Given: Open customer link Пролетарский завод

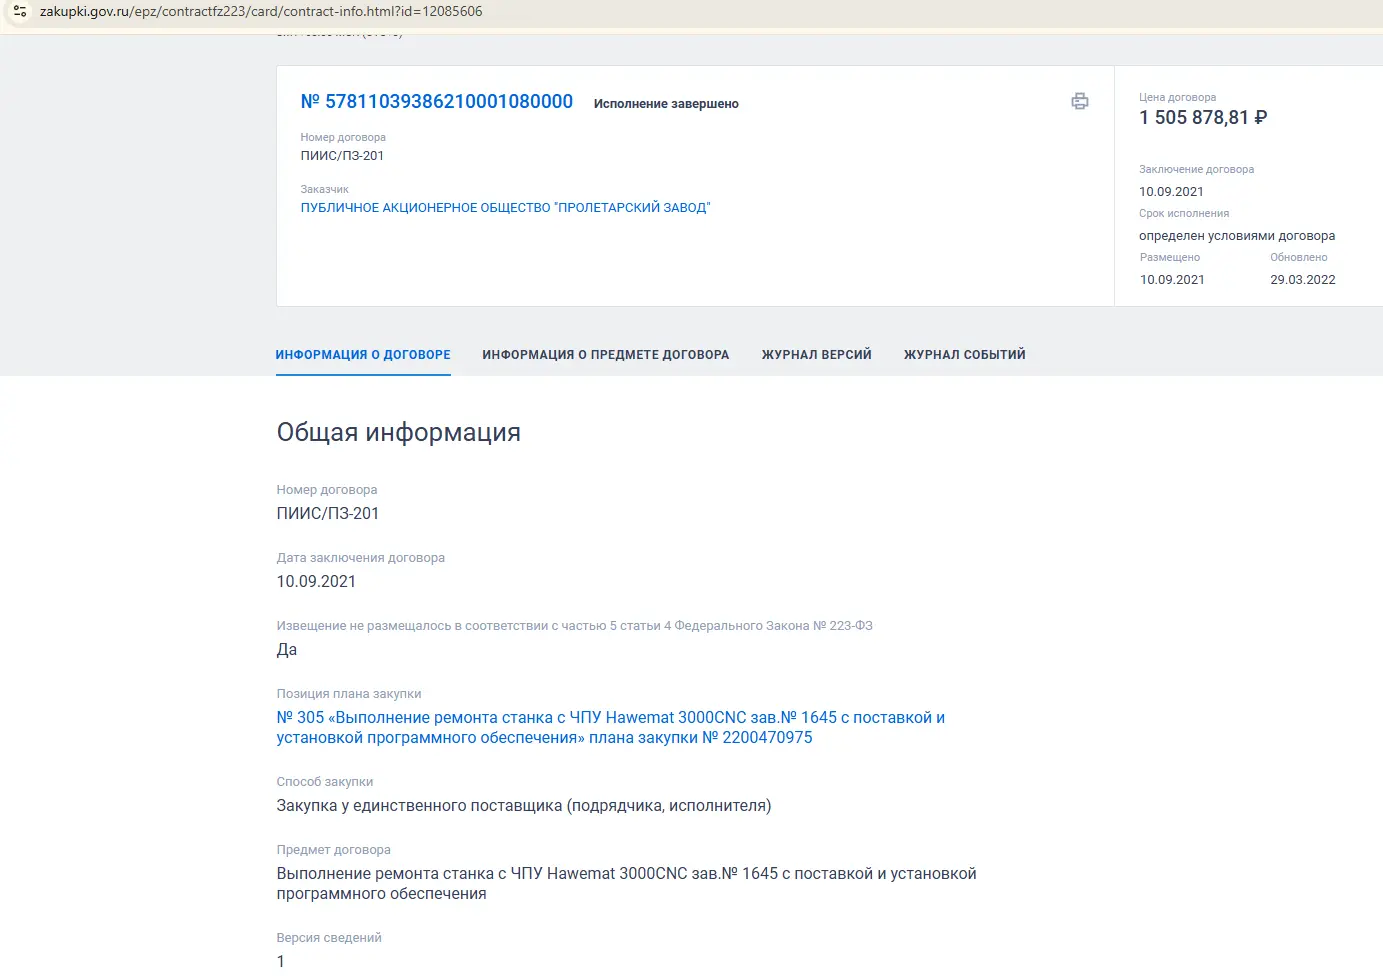Looking at the screenshot, I should point(505,208).
